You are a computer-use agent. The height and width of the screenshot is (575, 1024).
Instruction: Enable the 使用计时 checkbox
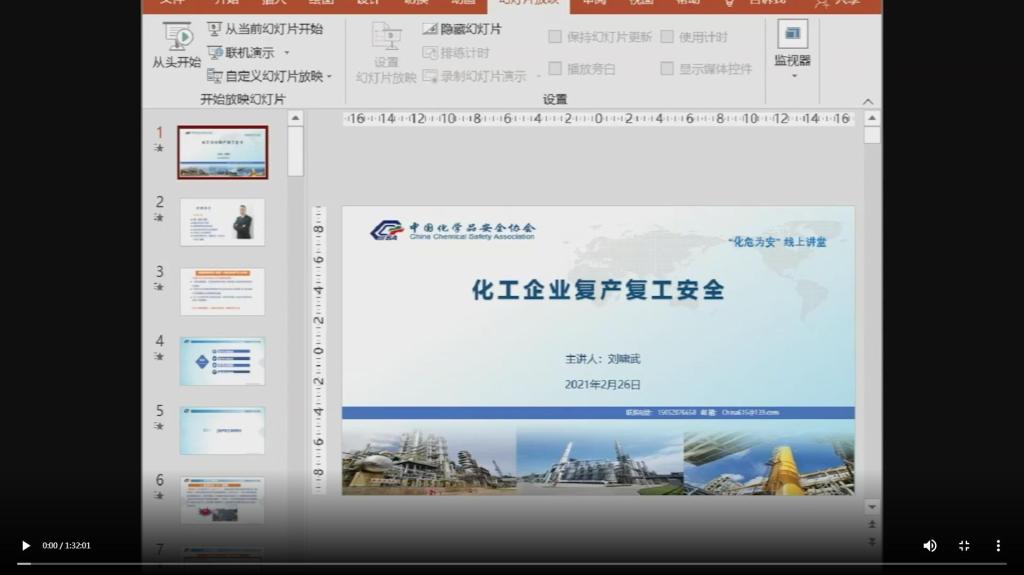pos(667,37)
